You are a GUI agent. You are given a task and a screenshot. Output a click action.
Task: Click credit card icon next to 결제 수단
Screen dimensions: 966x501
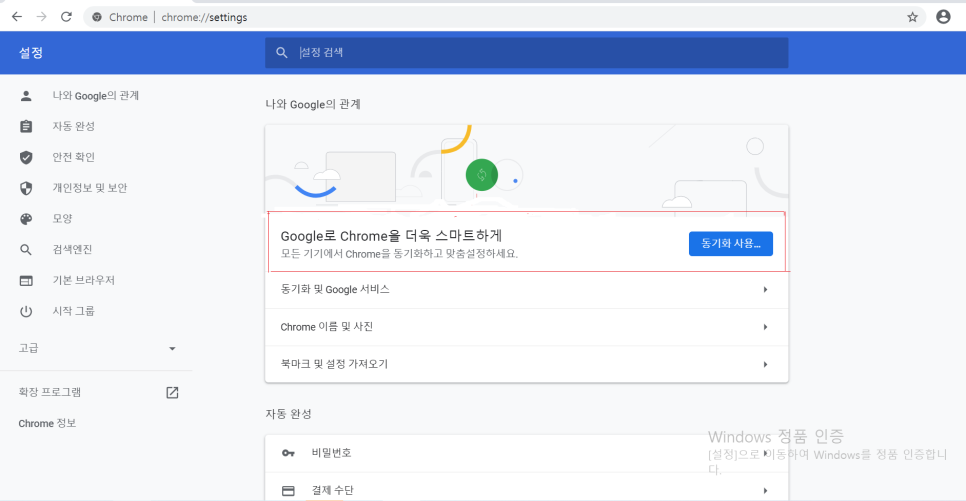[x=288, y=491]
